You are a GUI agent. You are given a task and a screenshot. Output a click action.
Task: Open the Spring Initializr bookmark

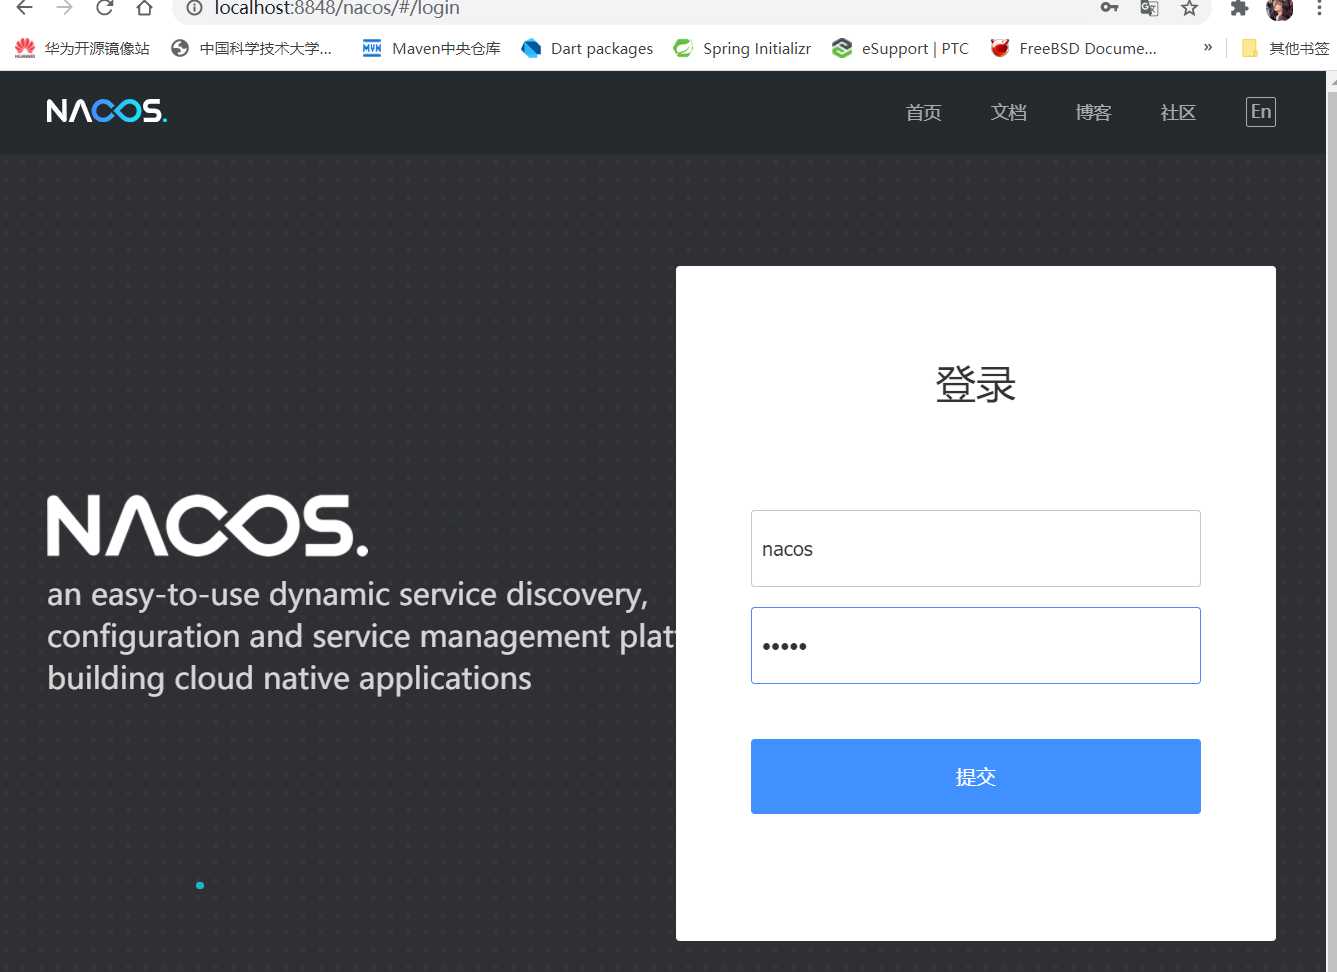pyautogui.click(x=742, y=48)
